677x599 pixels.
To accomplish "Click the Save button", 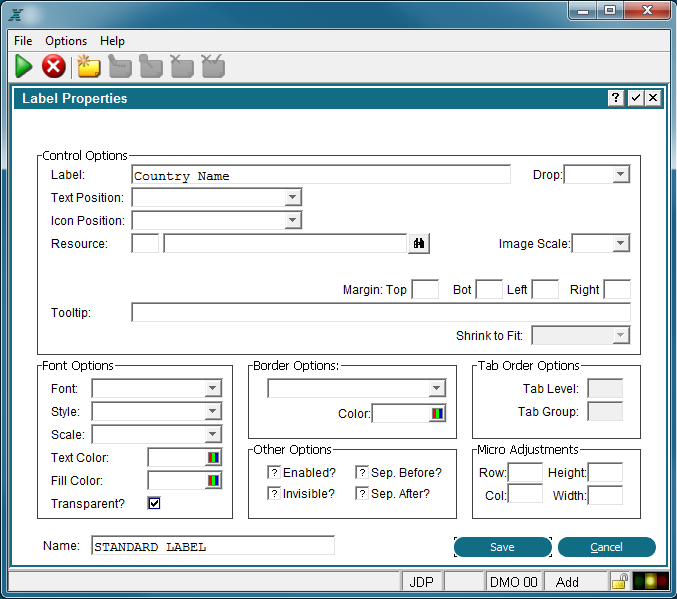I will pos(503,547).
